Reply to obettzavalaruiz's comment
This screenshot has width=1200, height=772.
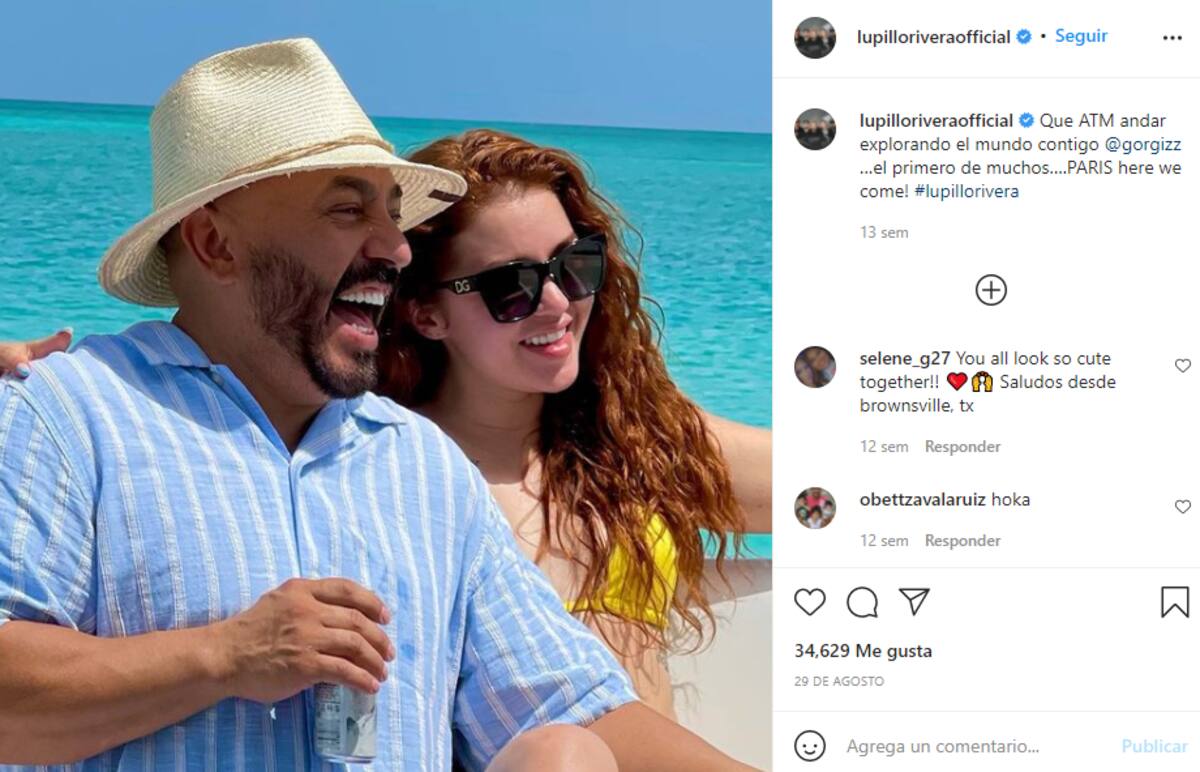(x=962, y=540)
